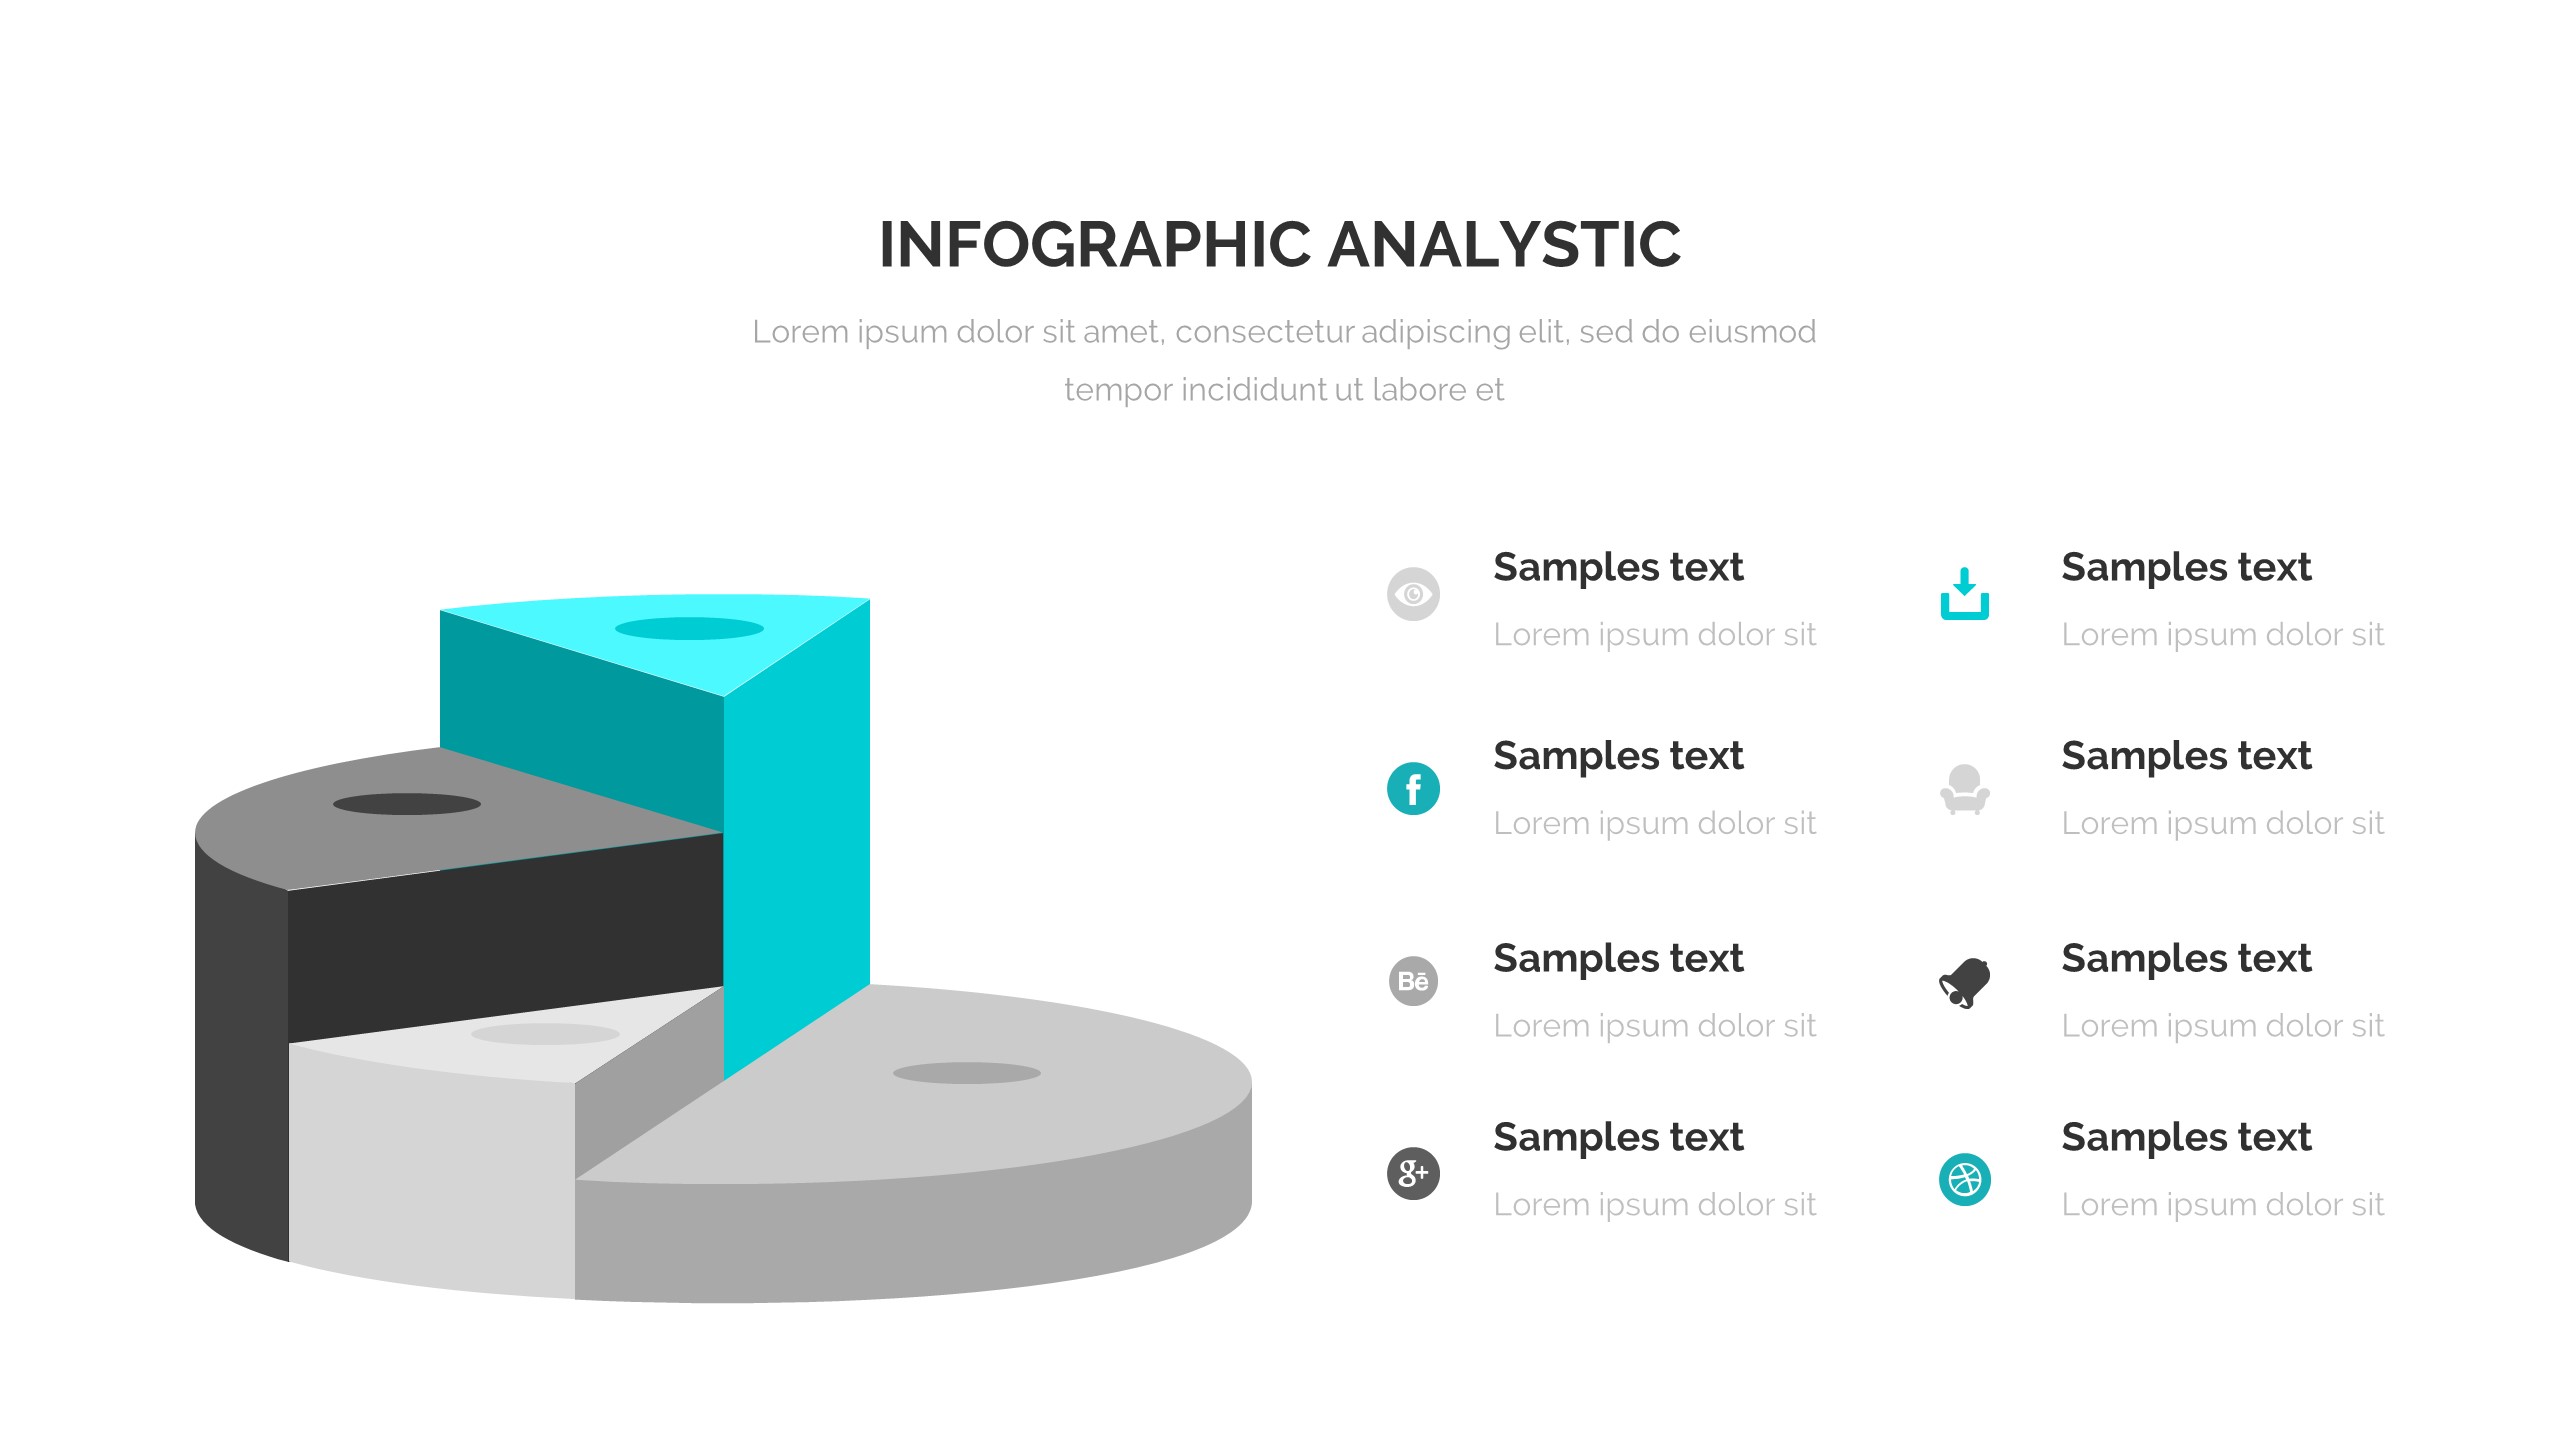The width and height of the screenshot is (2560, 1440).
Task: Select the Facebook icon
Action: (1413, 789)
